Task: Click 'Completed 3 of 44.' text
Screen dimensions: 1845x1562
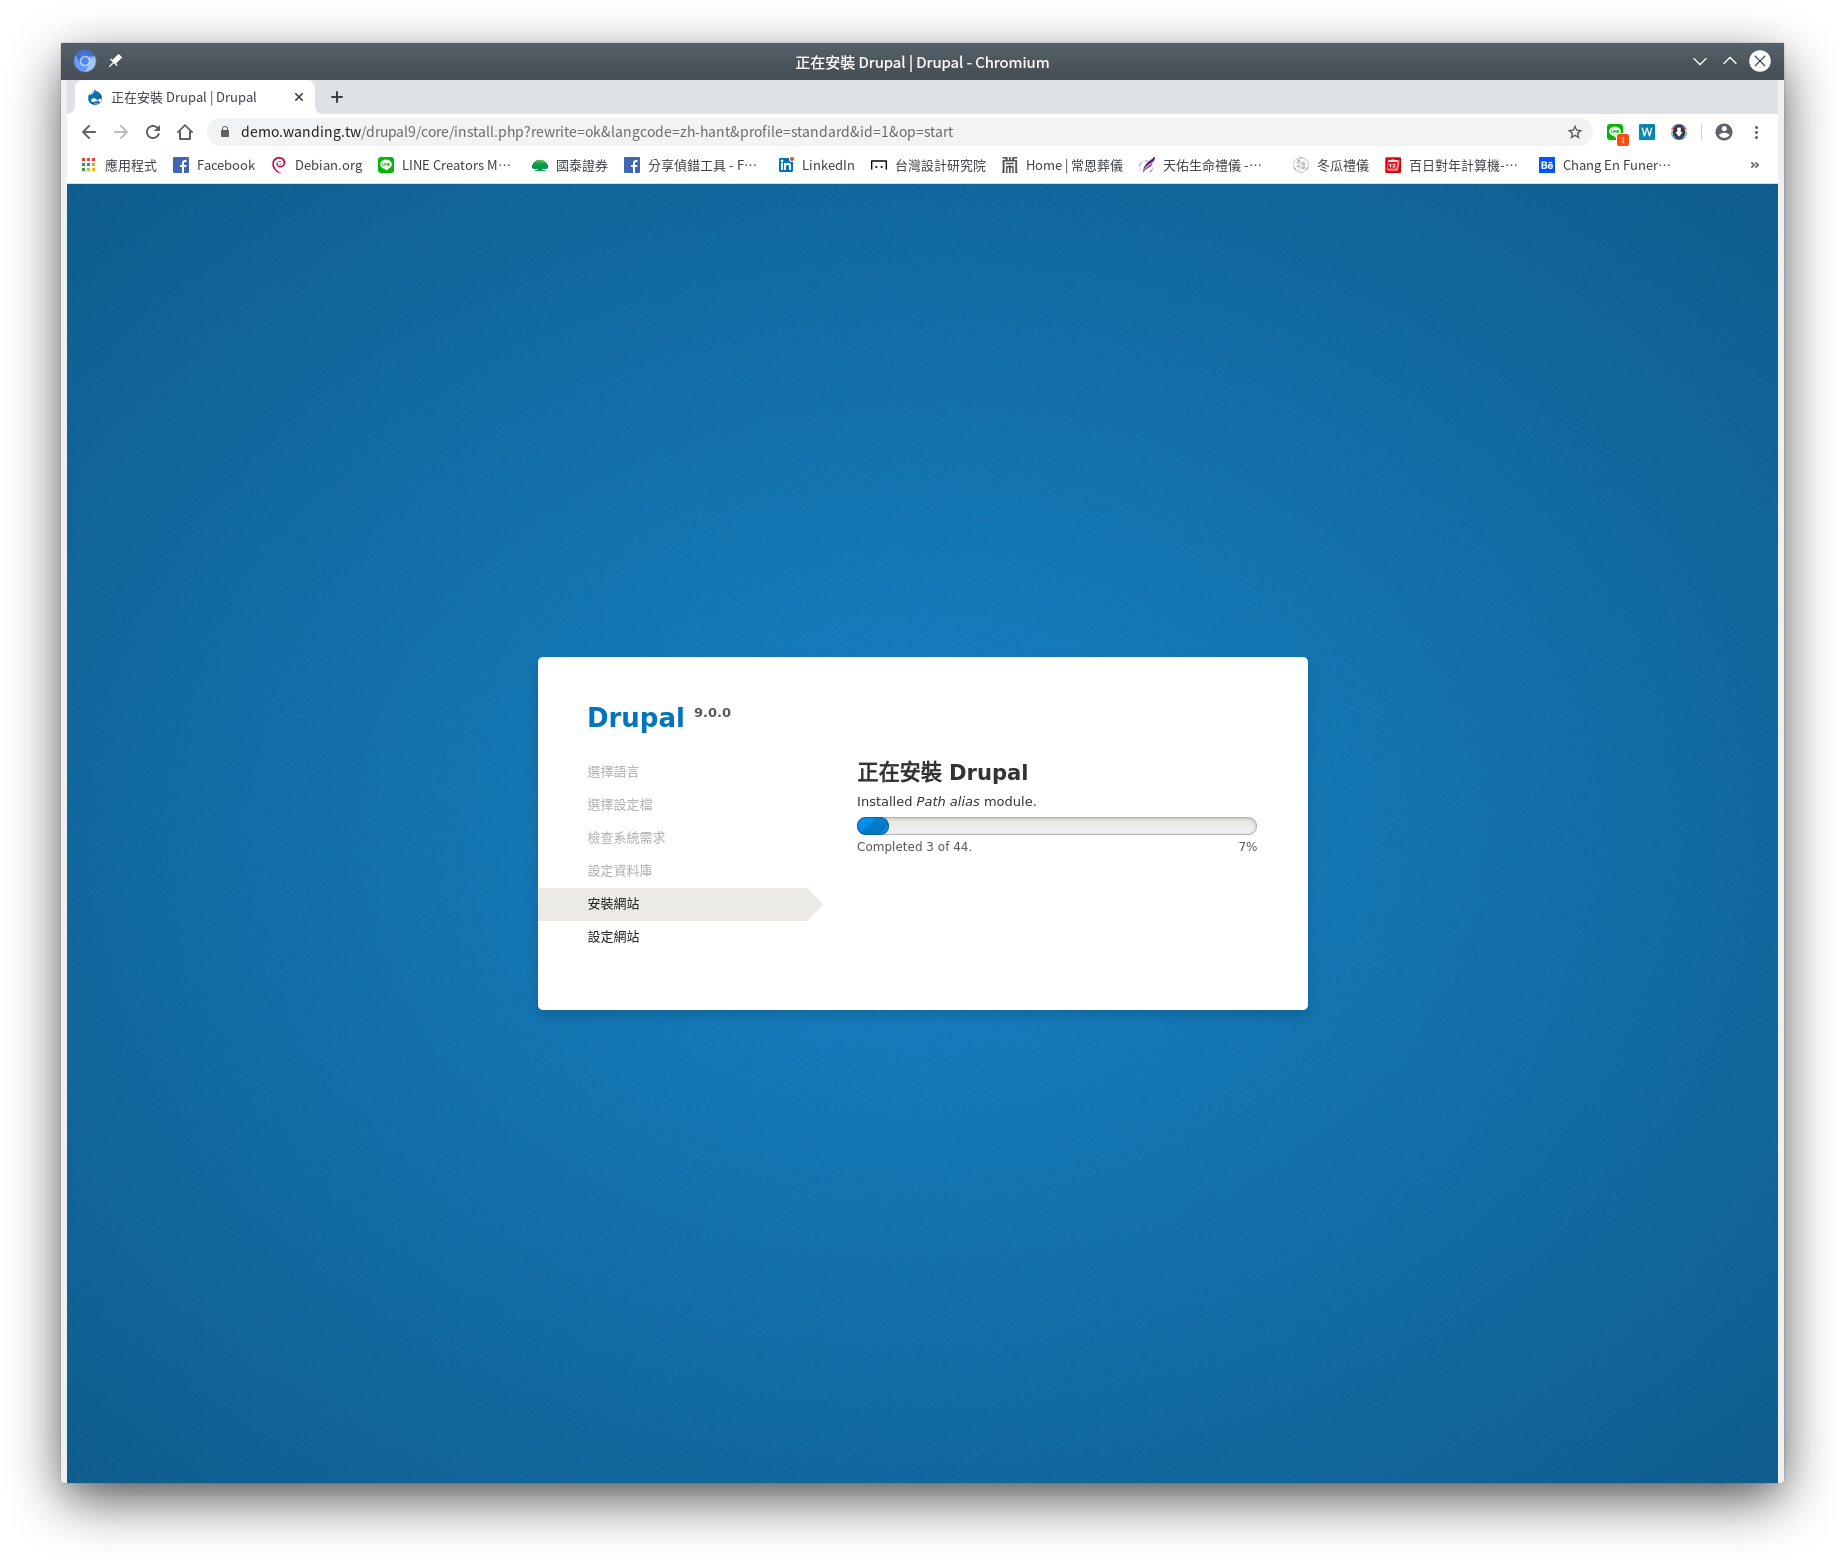Action: 914,847
